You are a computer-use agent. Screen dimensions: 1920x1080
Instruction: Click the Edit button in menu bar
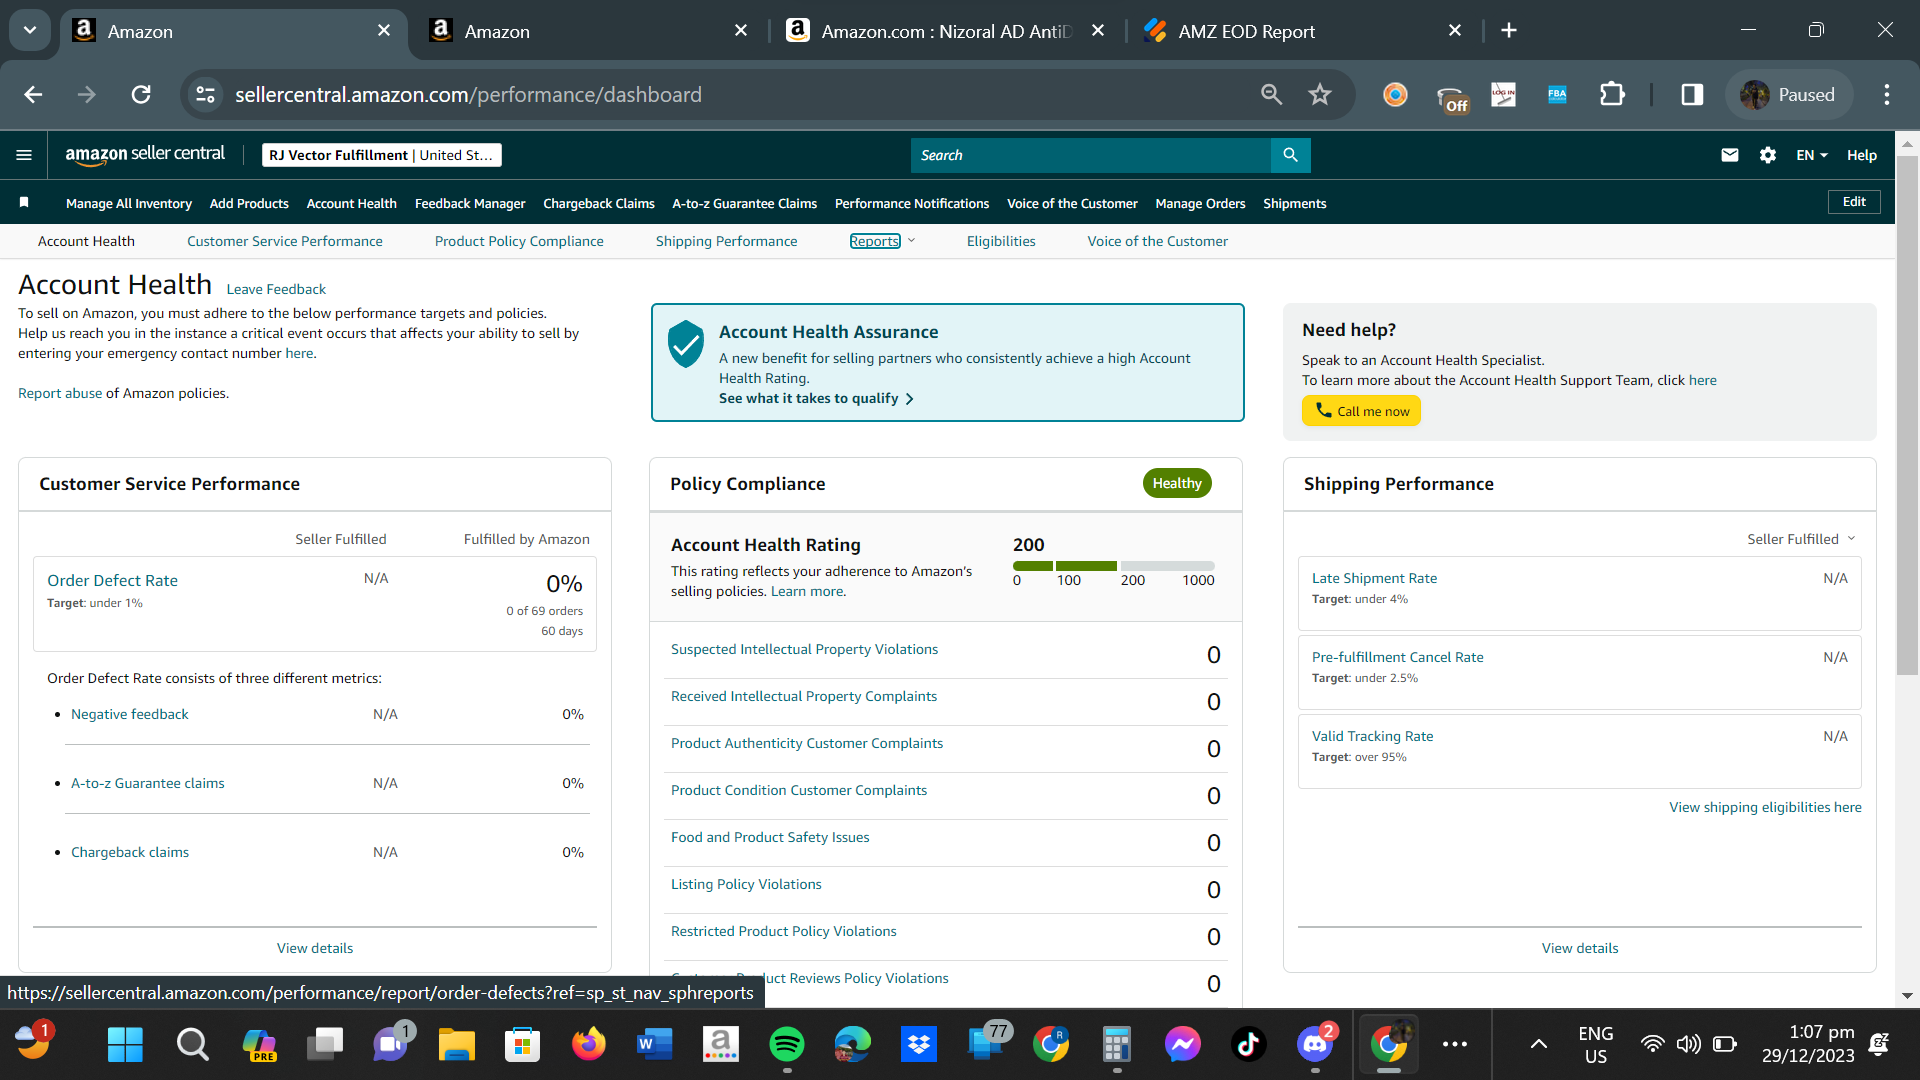pos(1854,202)
